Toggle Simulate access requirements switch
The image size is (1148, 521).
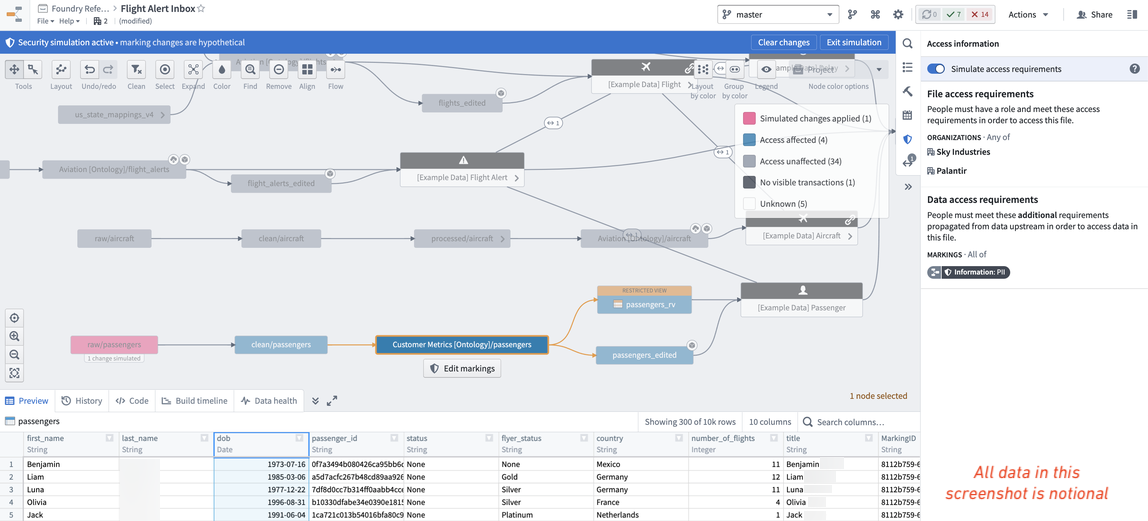pyautogui.click(x=936, y=69)
